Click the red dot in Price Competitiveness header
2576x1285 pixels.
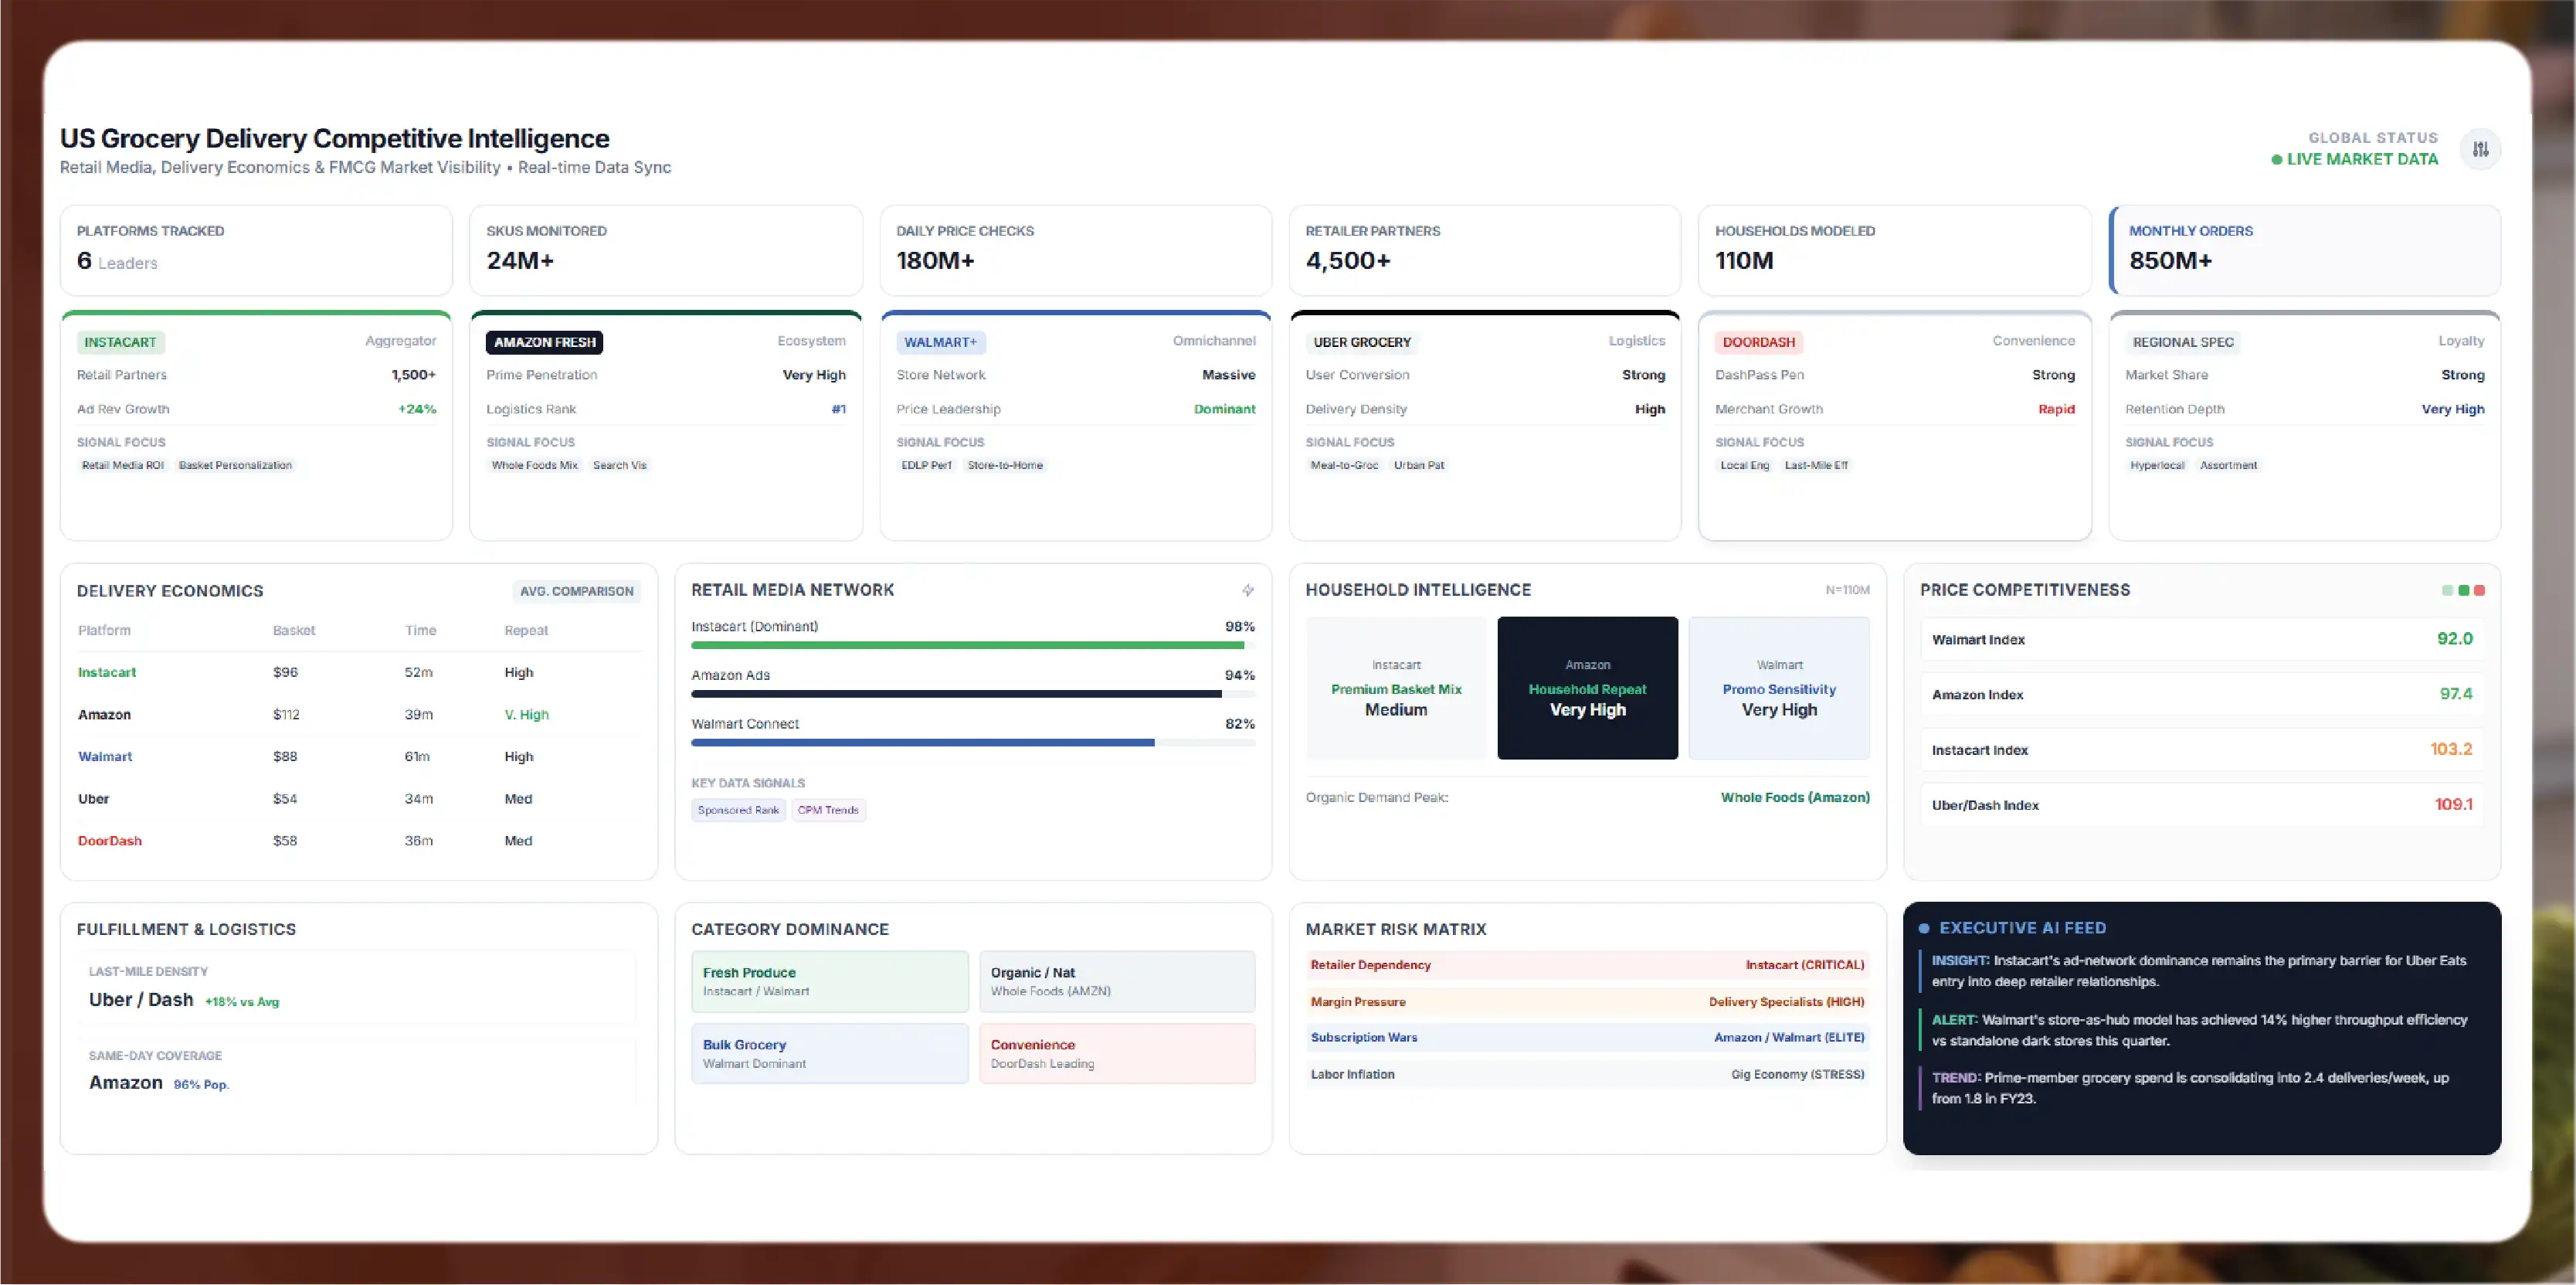coord(2479,590)
